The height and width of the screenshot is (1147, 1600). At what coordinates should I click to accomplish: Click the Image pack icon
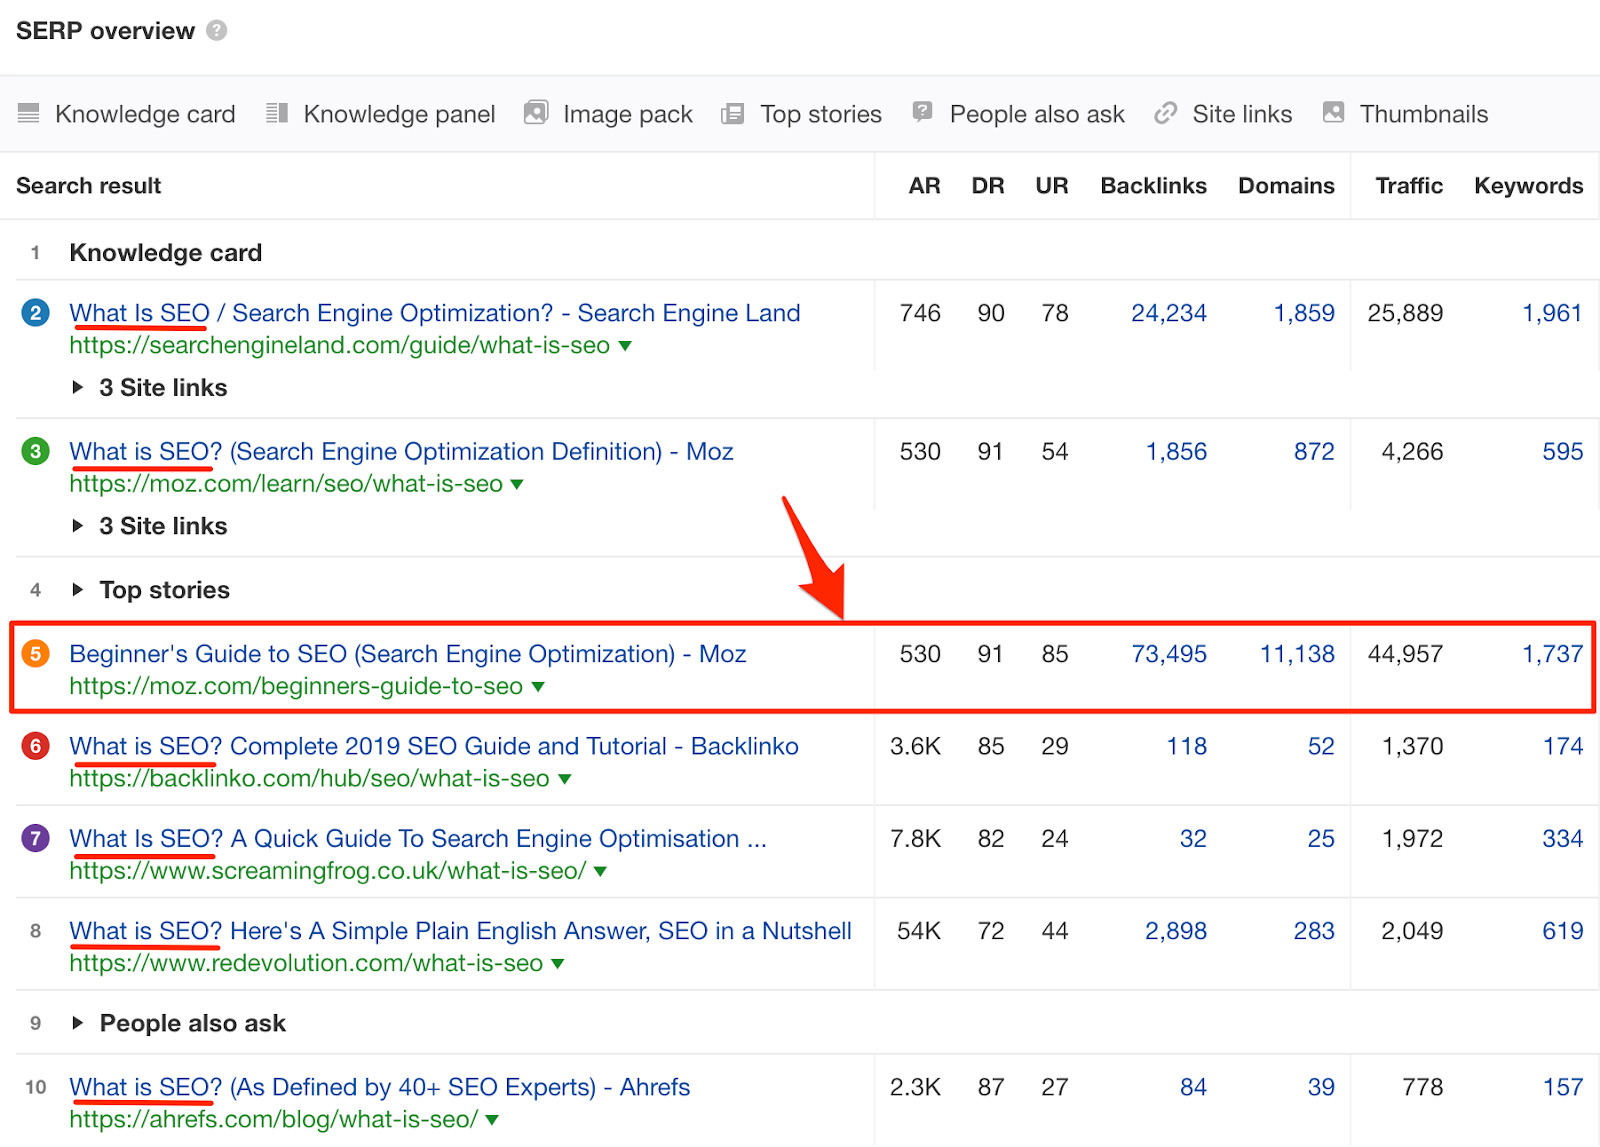pos(536,113)
